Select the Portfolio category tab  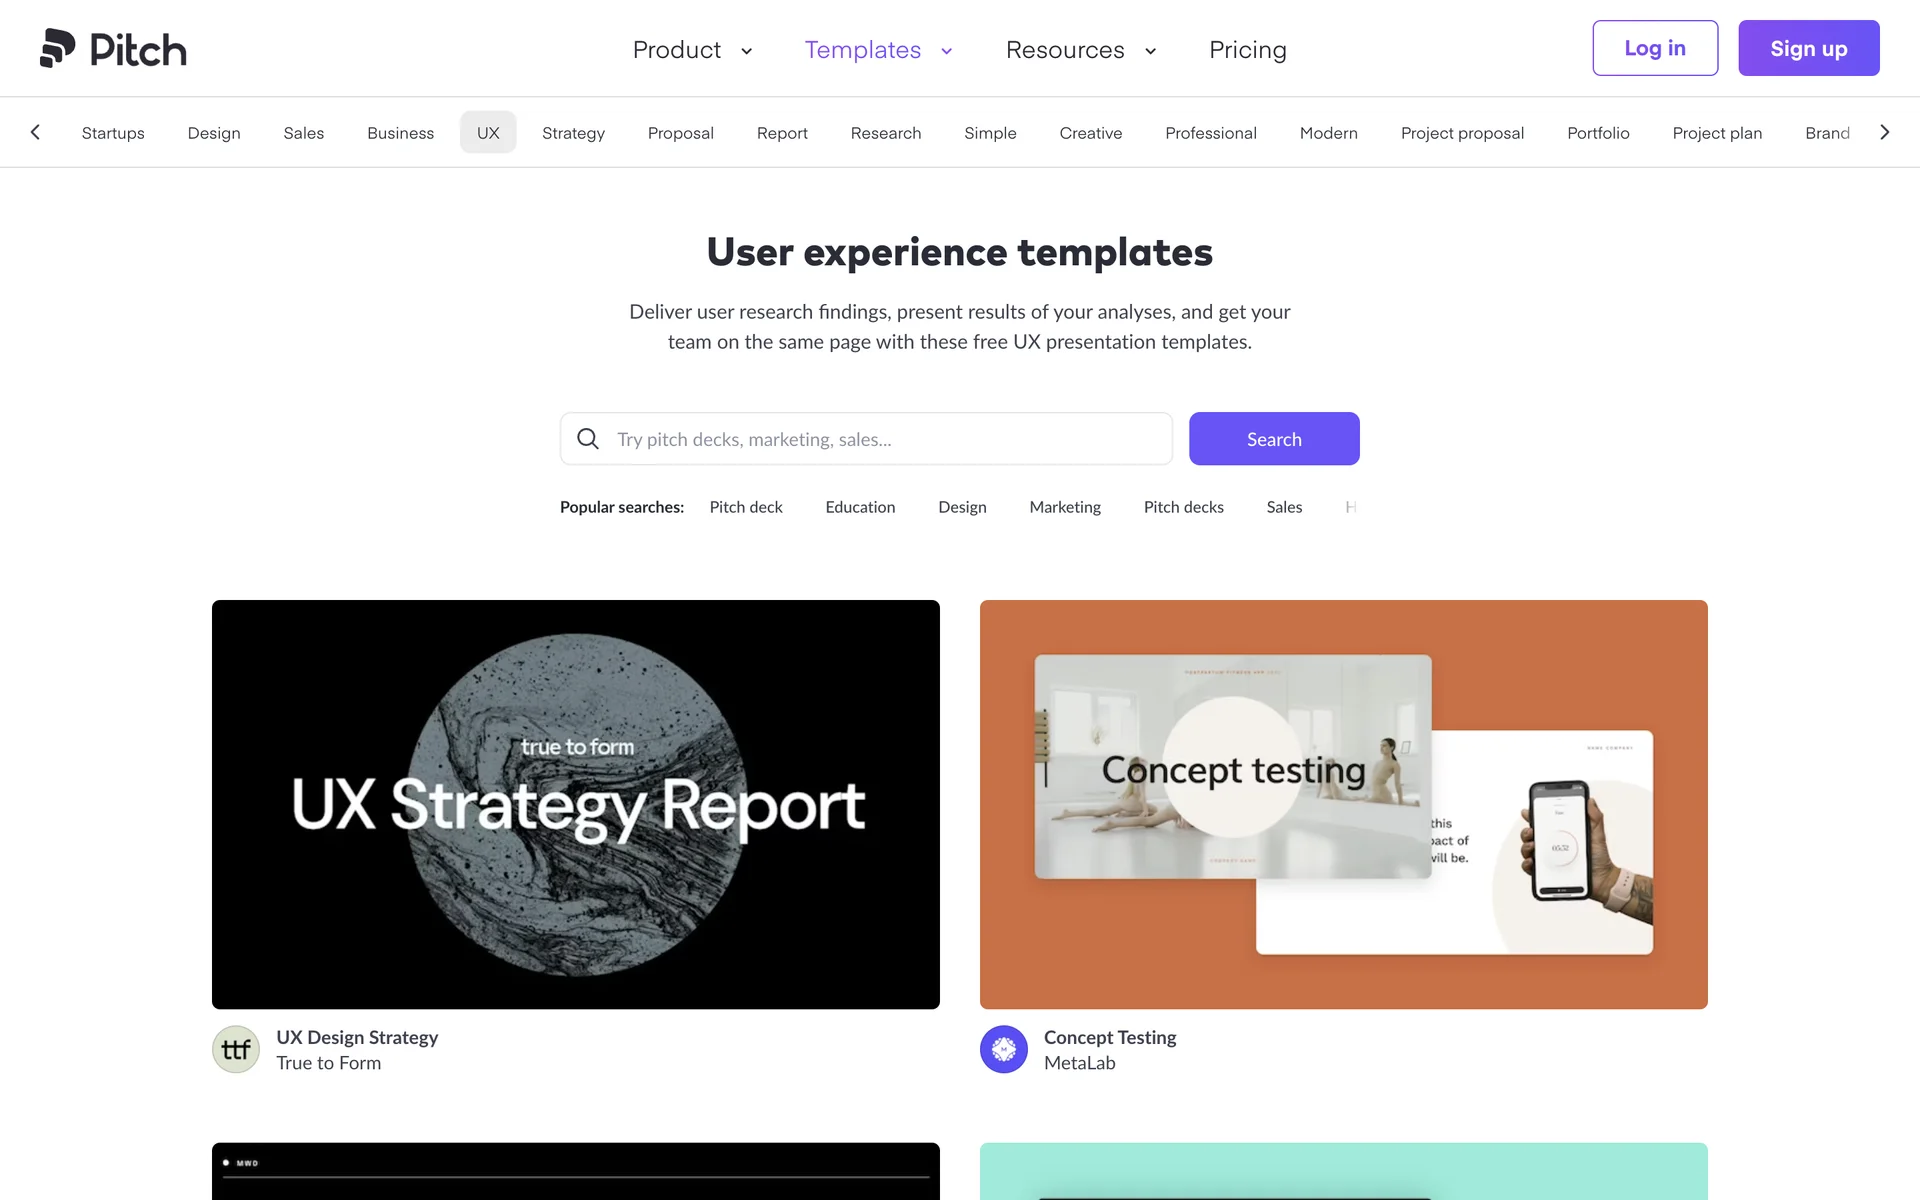[1598, 133]
